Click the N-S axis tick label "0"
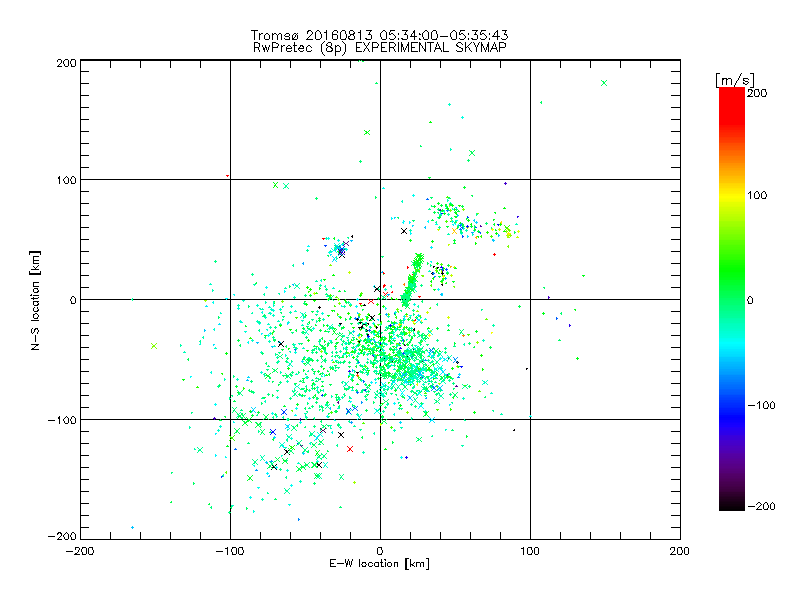The width and height of the screenshot is (800, 600). pos(73,300)
